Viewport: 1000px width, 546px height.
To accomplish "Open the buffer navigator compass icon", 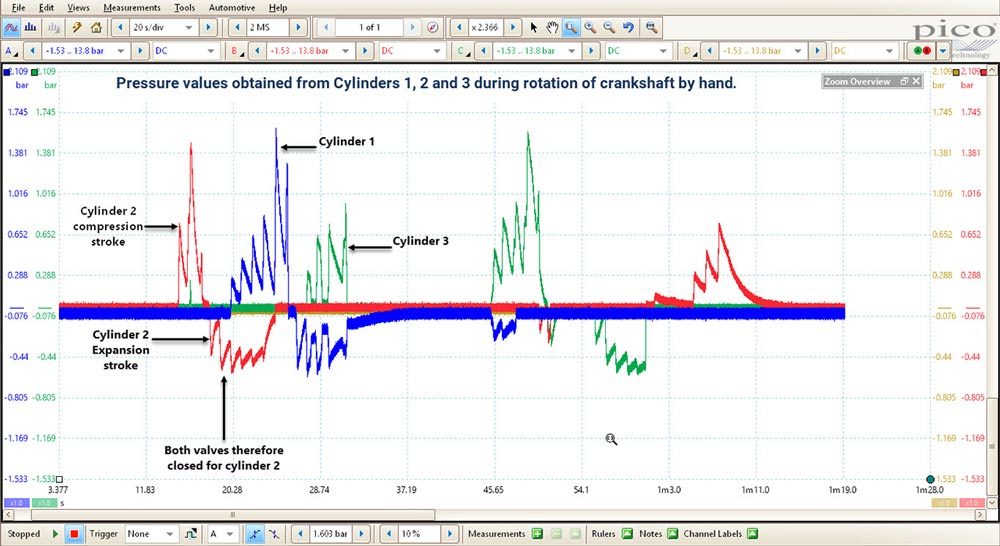I will pos(433,27).
